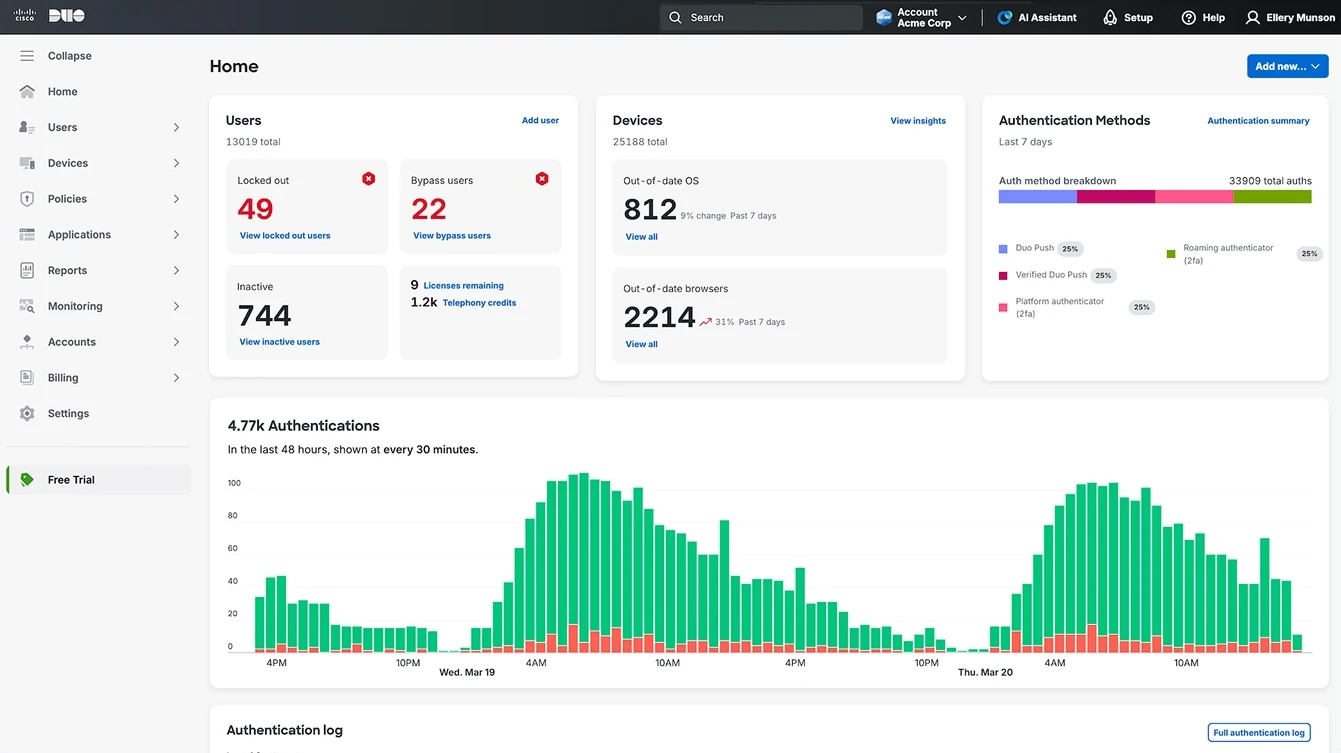Click the Billing sidebar icon

pyautogui.click(x=27, y=378)
